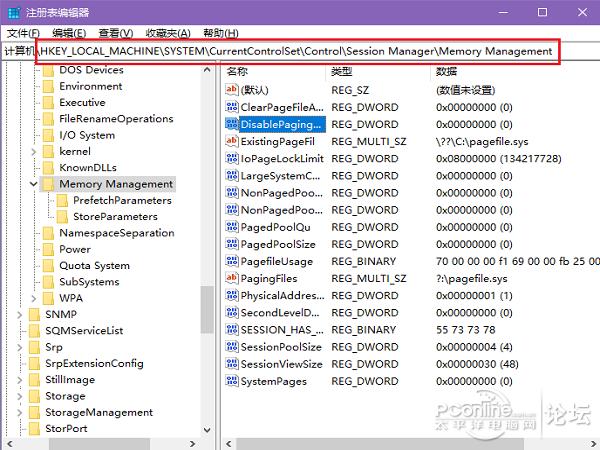The width and height of the screenshot is (600, 450).
Task: Click the SESSION_HAS_... value icon
Action: [x=232, y=330]
